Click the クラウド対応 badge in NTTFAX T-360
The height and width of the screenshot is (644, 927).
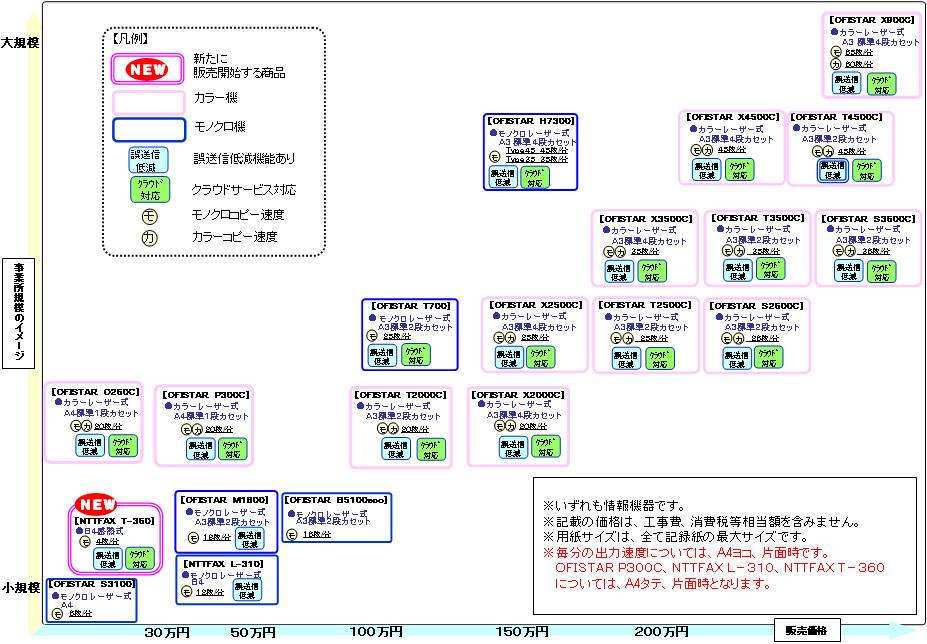140,559
